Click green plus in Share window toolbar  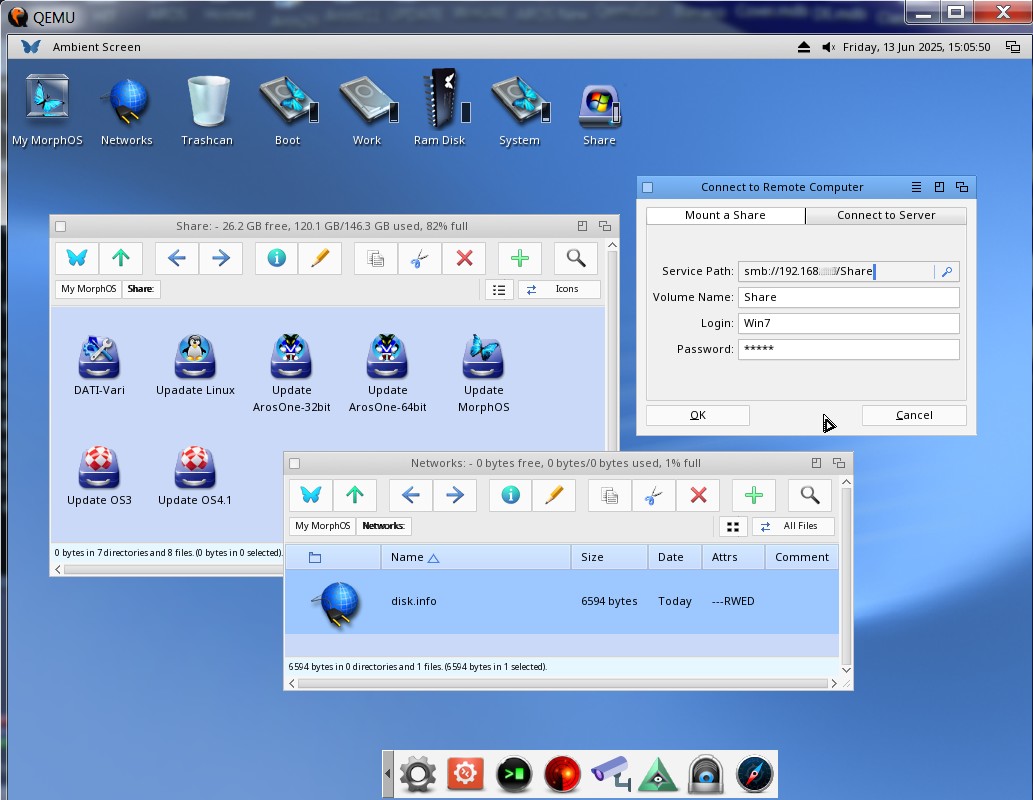click(x=520, y=258)
